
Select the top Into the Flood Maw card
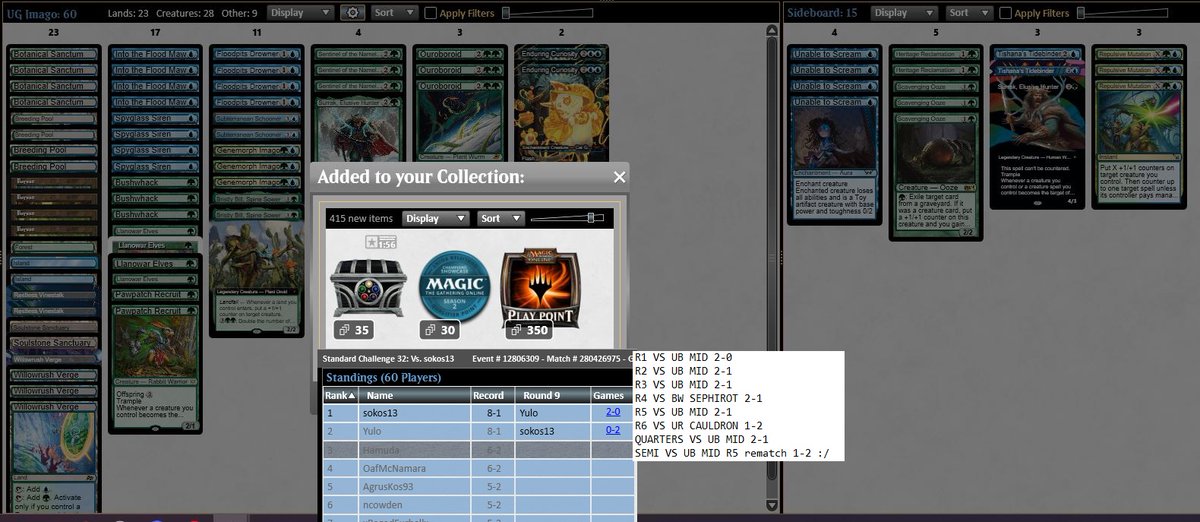tap(157, 53)
